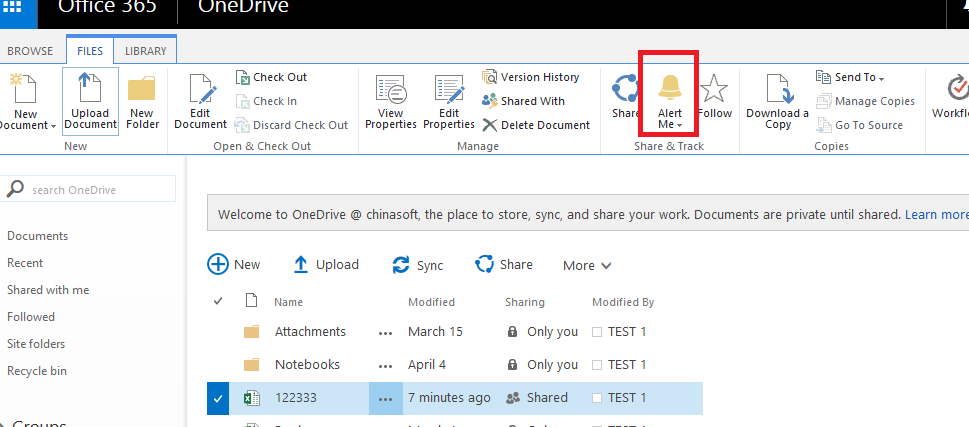Click the Workflows ribbon icon
The height and width of the screenshot is (427, 969).
tap(958, 88)
